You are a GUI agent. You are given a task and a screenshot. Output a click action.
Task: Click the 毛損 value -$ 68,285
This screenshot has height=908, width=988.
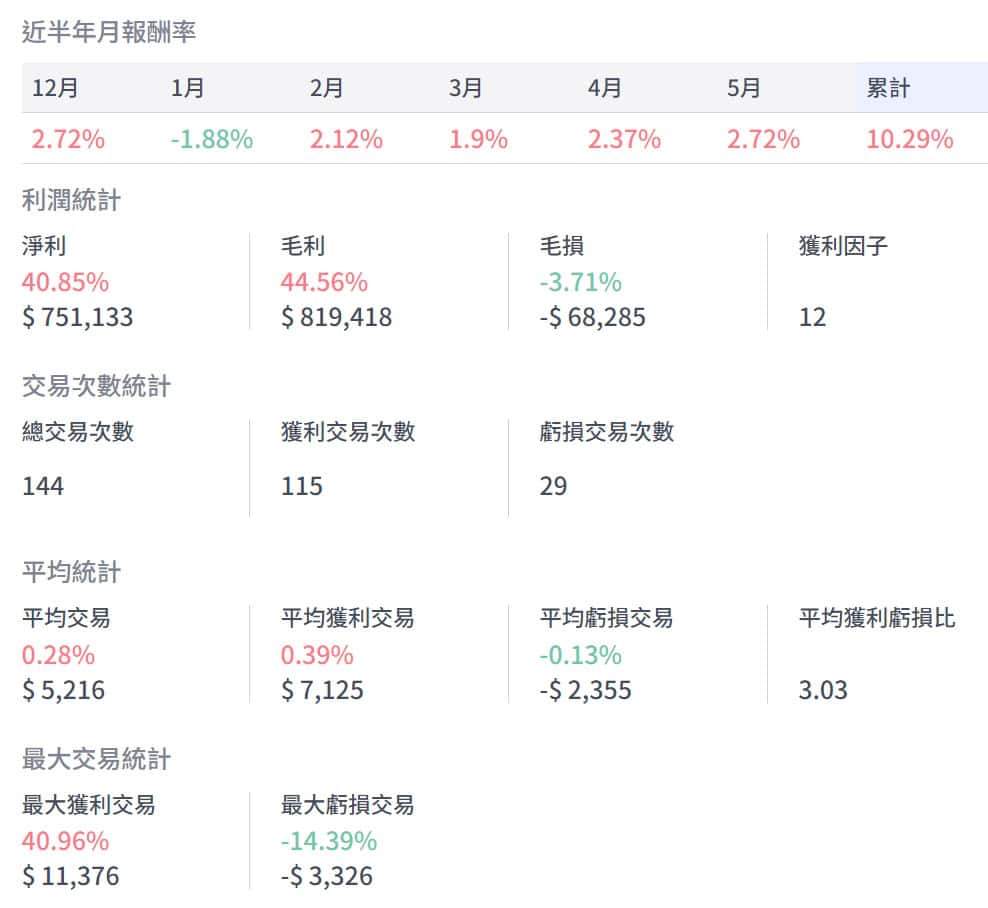[x=592, y=318]
